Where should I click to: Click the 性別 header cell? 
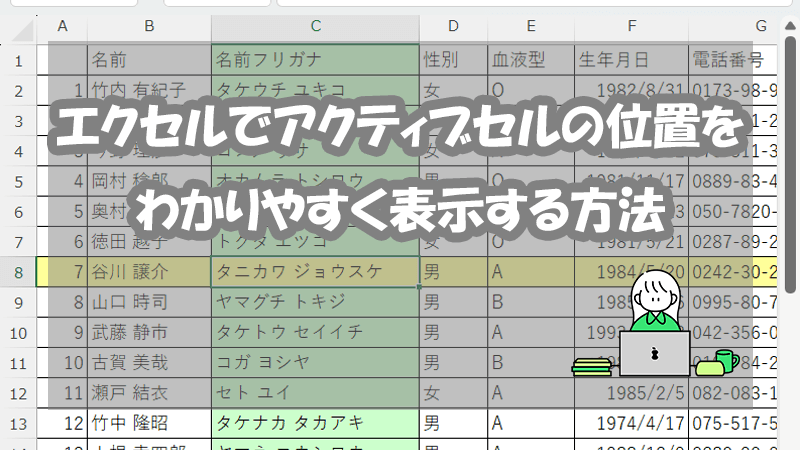point(453,59)
